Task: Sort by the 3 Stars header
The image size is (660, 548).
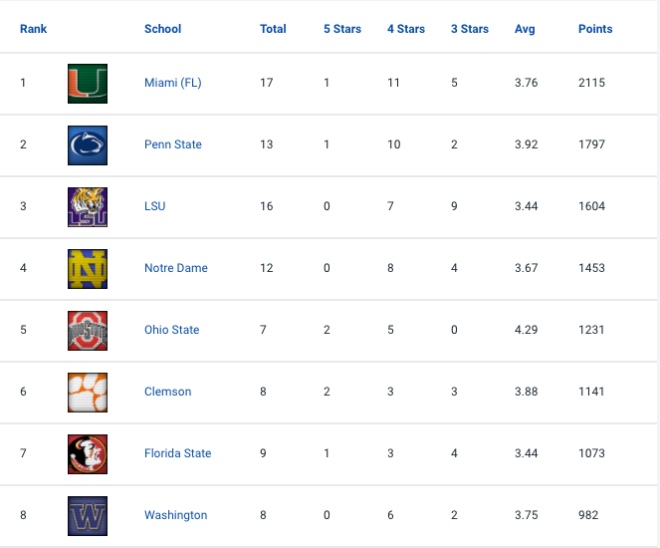Action: click(470, 29)
